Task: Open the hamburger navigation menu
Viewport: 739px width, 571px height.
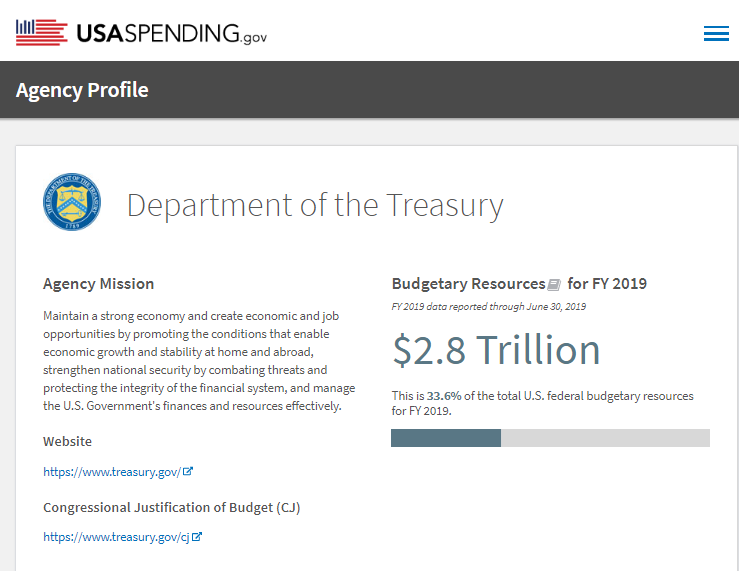Action: (x=716, y=34)
